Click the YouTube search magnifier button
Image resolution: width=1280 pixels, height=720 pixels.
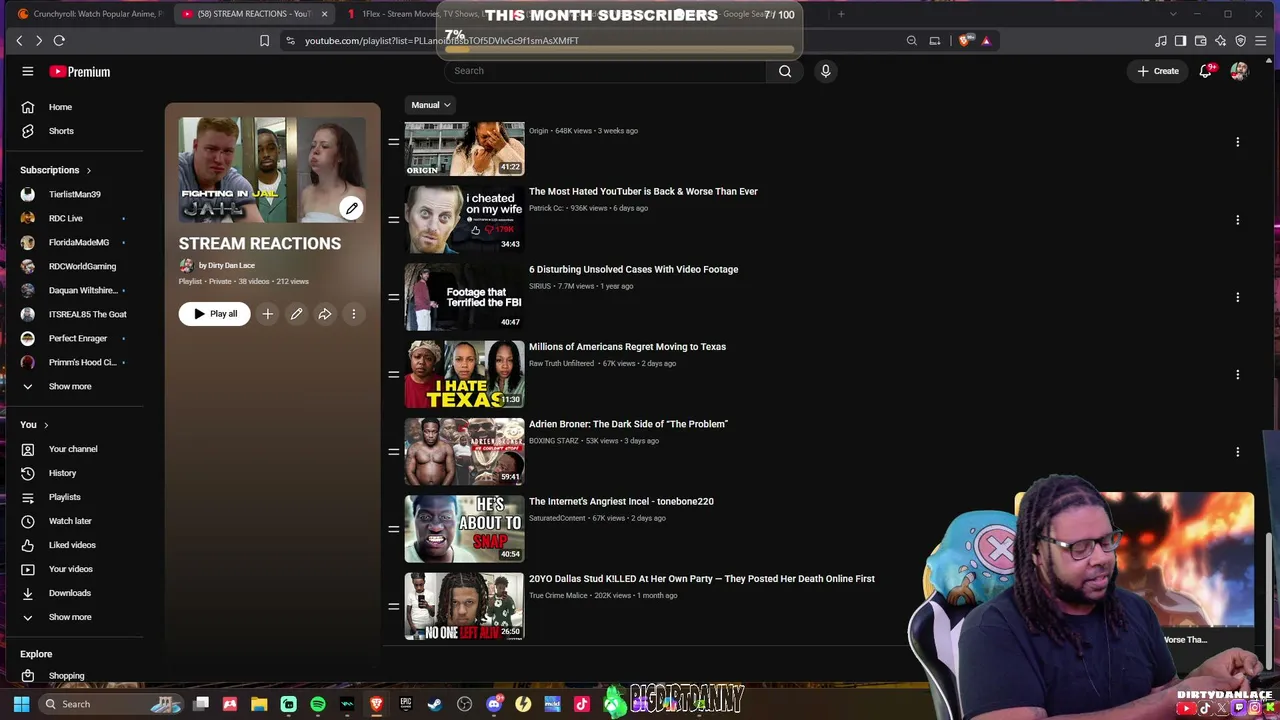tap(785, 71)
